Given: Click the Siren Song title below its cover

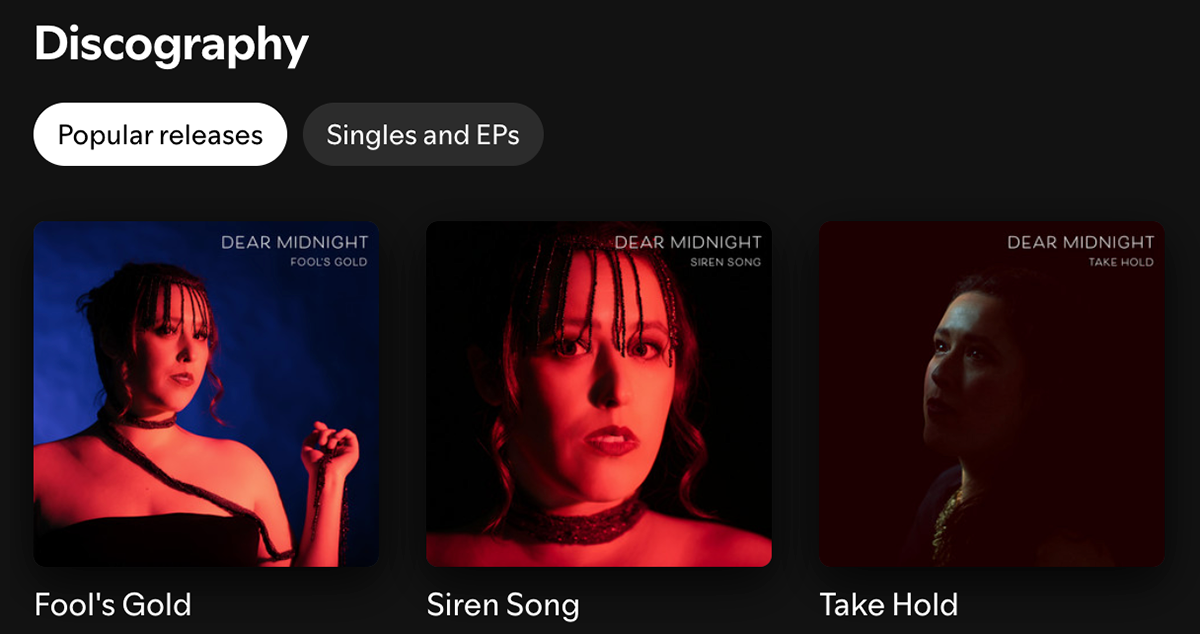Looking at the screenshot, I should [503, 604].
